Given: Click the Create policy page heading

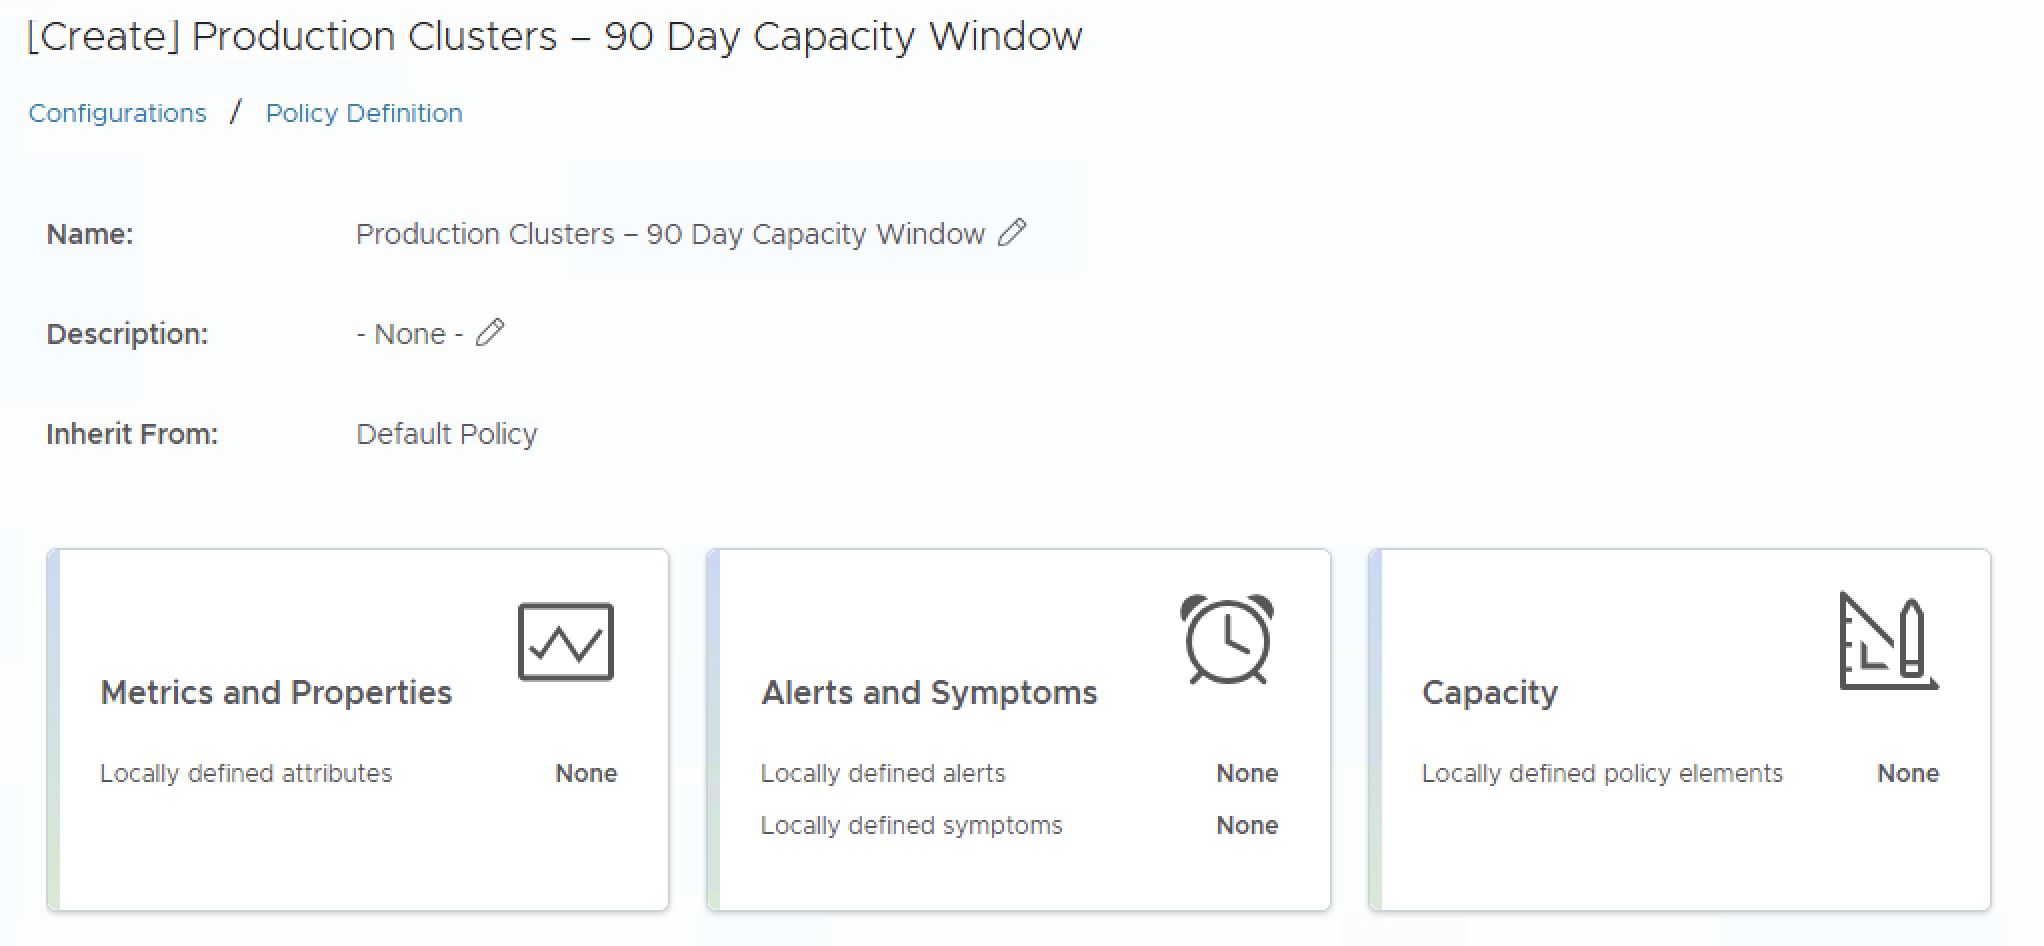Looking at the screenshot, I should coord(554,37).
